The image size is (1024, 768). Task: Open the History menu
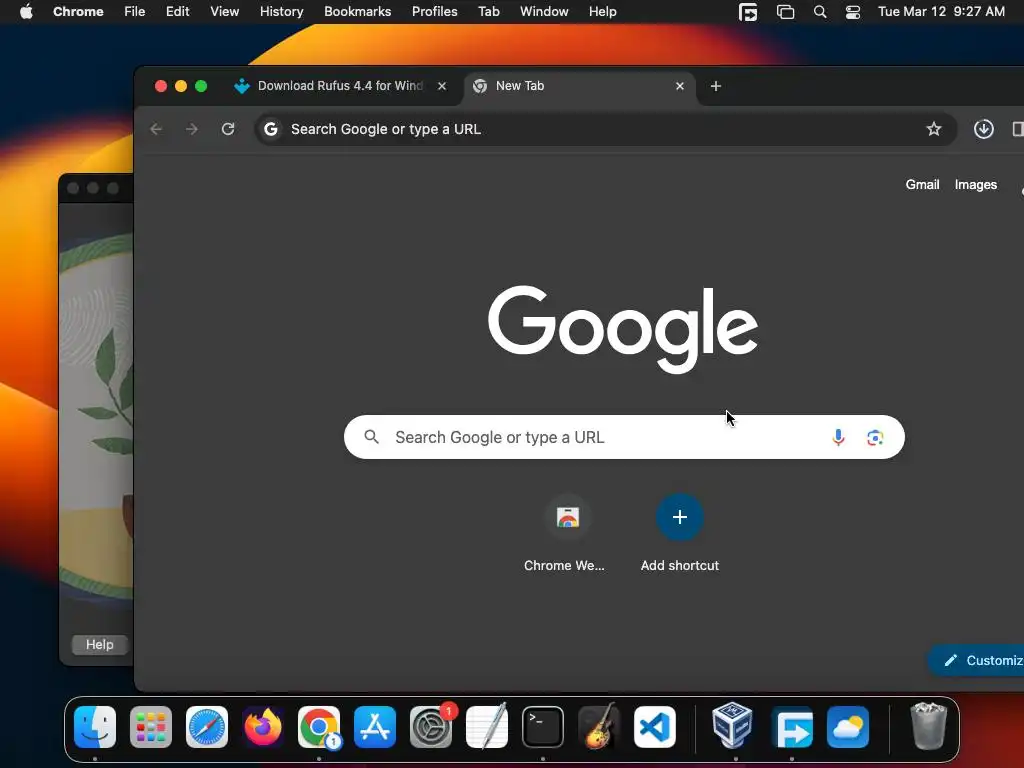[x=281, y=12]
